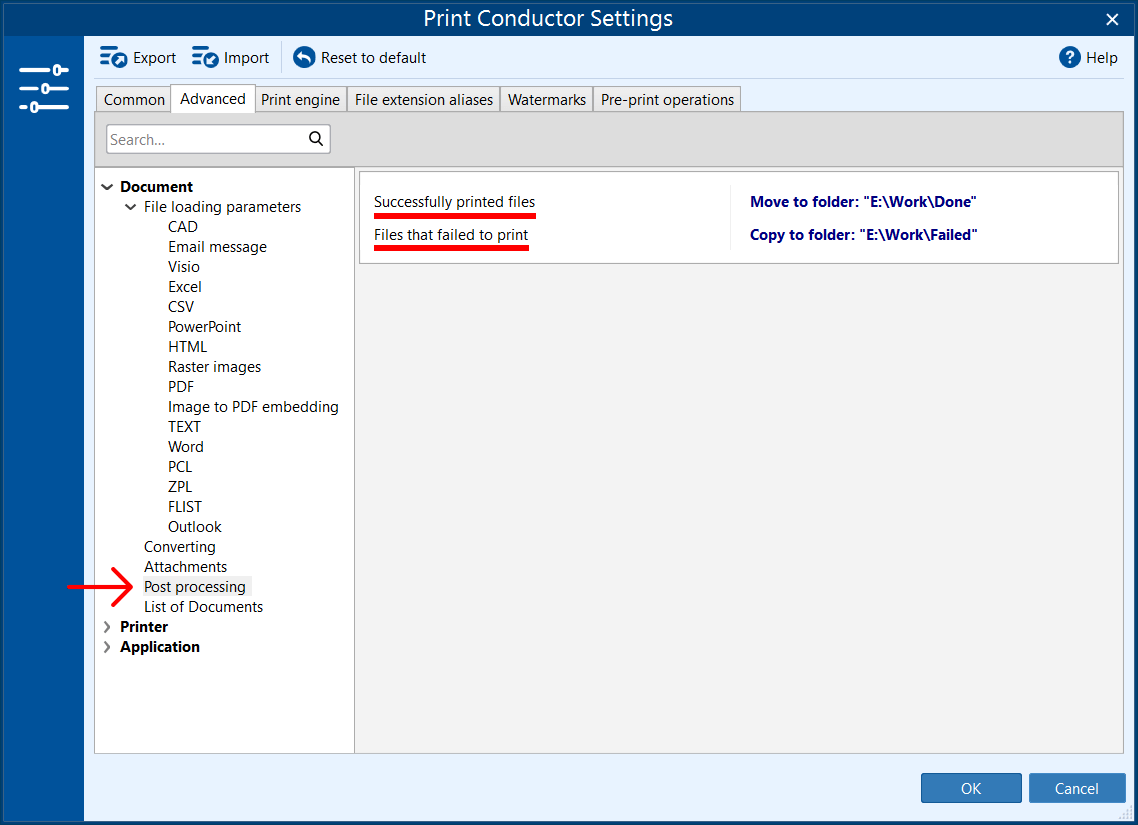
Task: Click the search magnifier icon
Action: (x=316, y=139)
